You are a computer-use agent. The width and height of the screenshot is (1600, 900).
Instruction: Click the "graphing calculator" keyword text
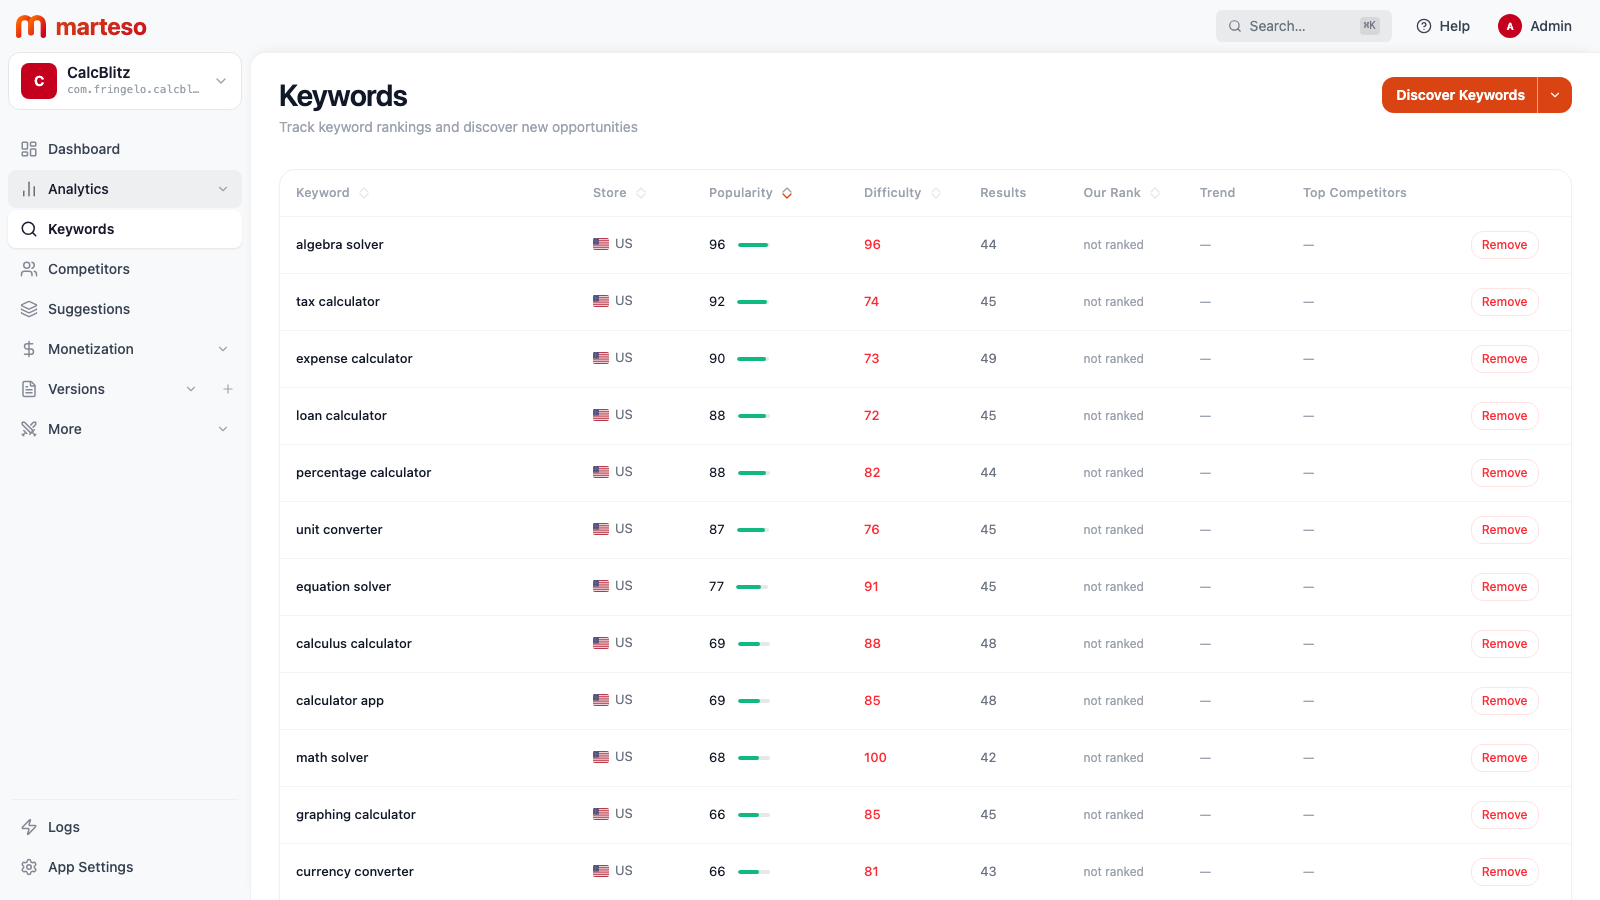coord(356,815)
